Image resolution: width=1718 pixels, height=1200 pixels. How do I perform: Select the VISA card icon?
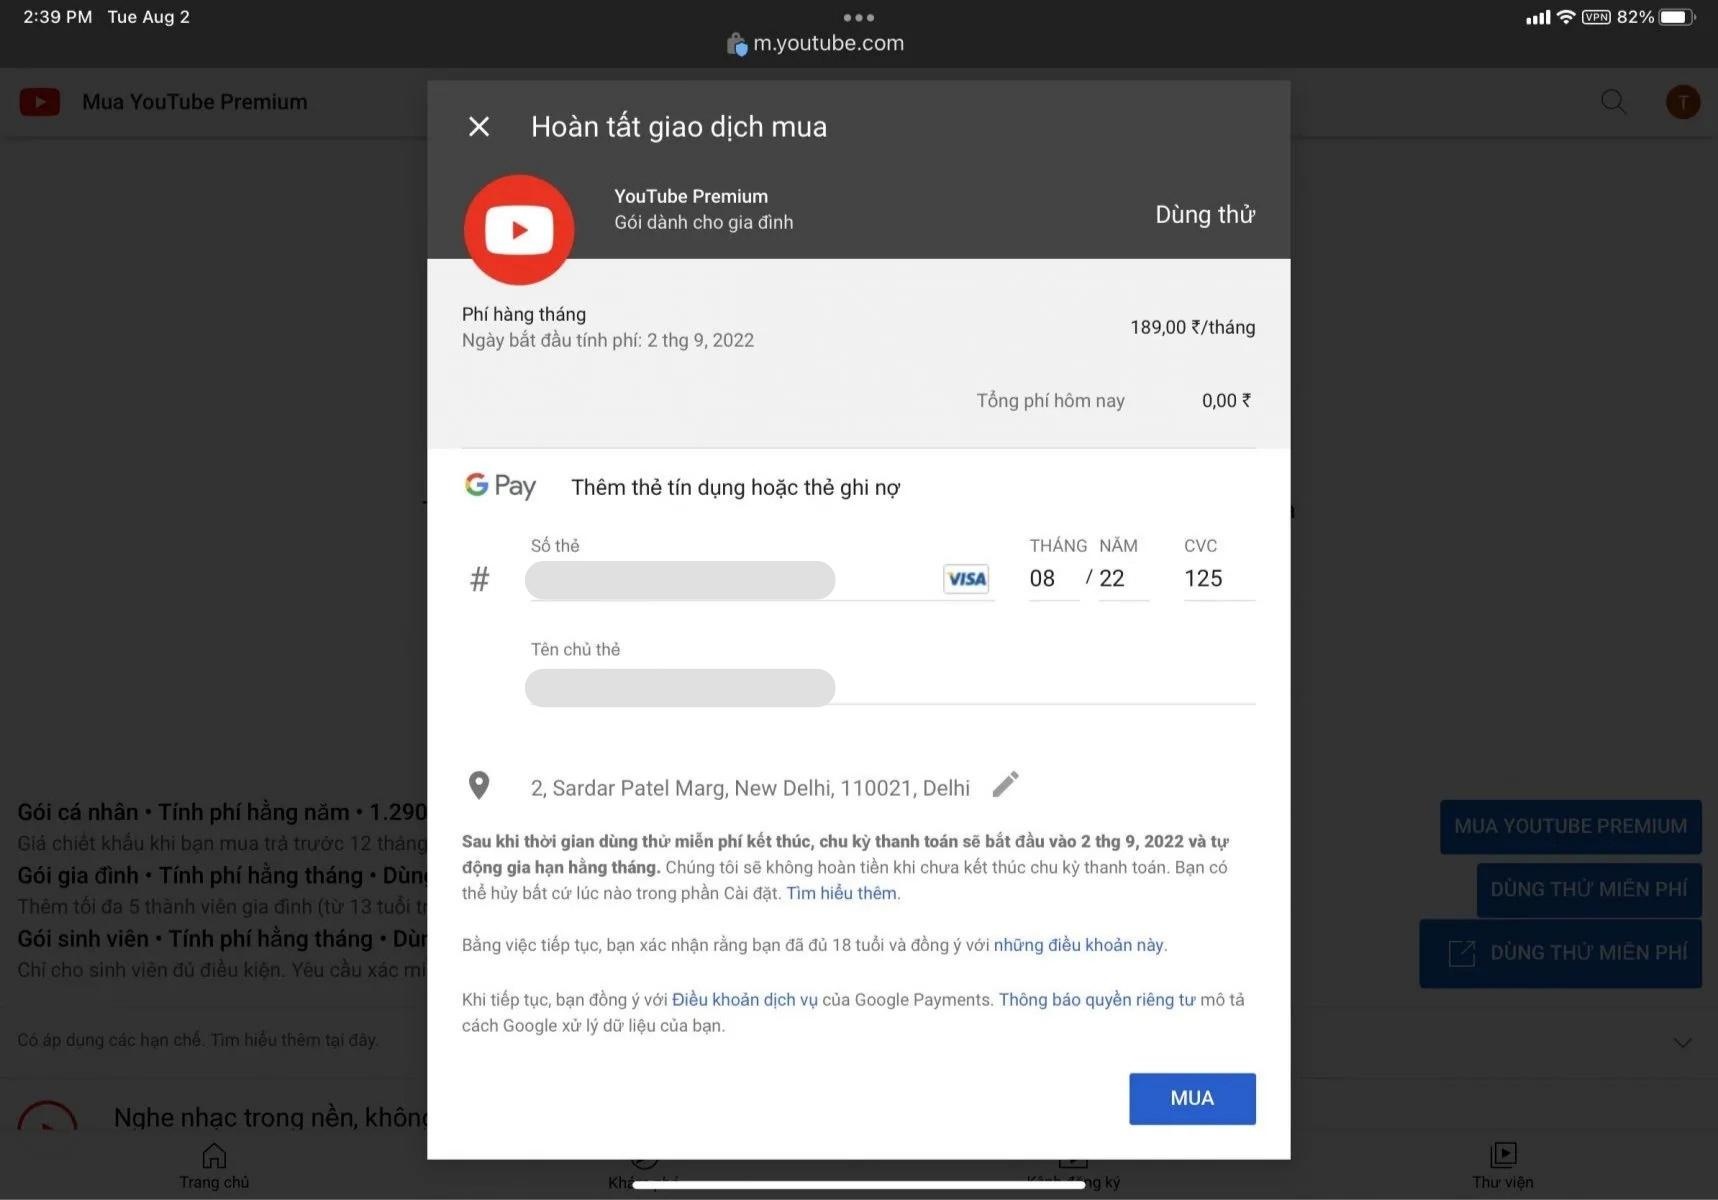point(964,579)
